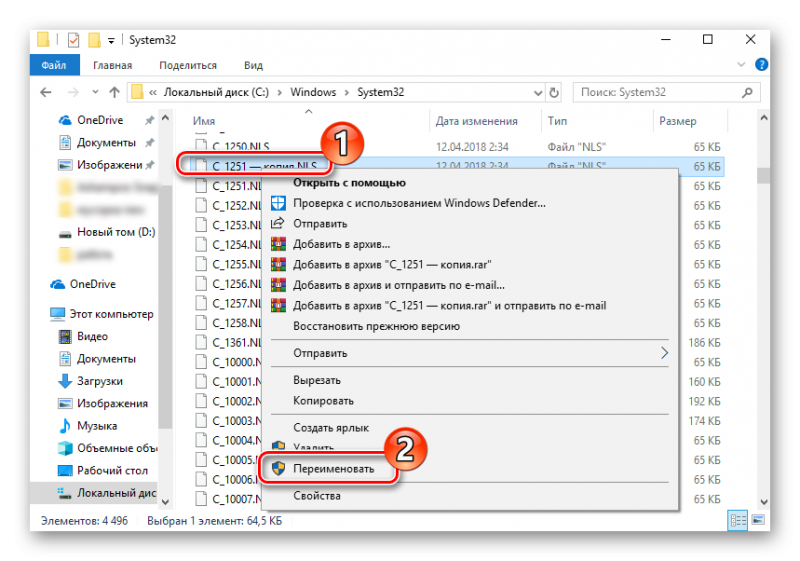Click the Forward navigation arrow

pyautogui.click(x=73, y=92)
